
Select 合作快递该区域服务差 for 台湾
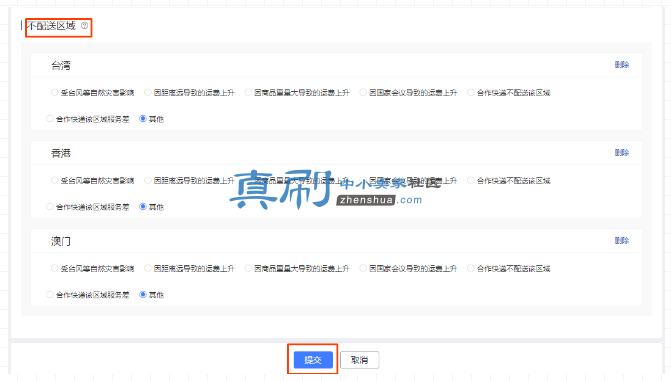[50, 119]
